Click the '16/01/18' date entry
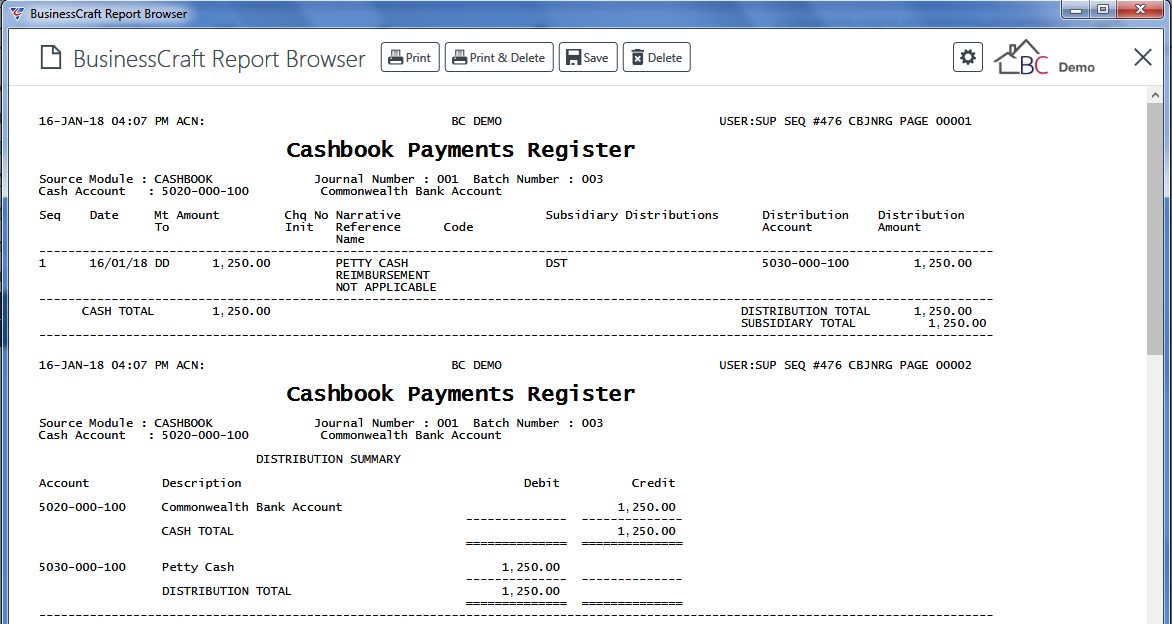This screenshot has width=1172, height=624. 118,263
